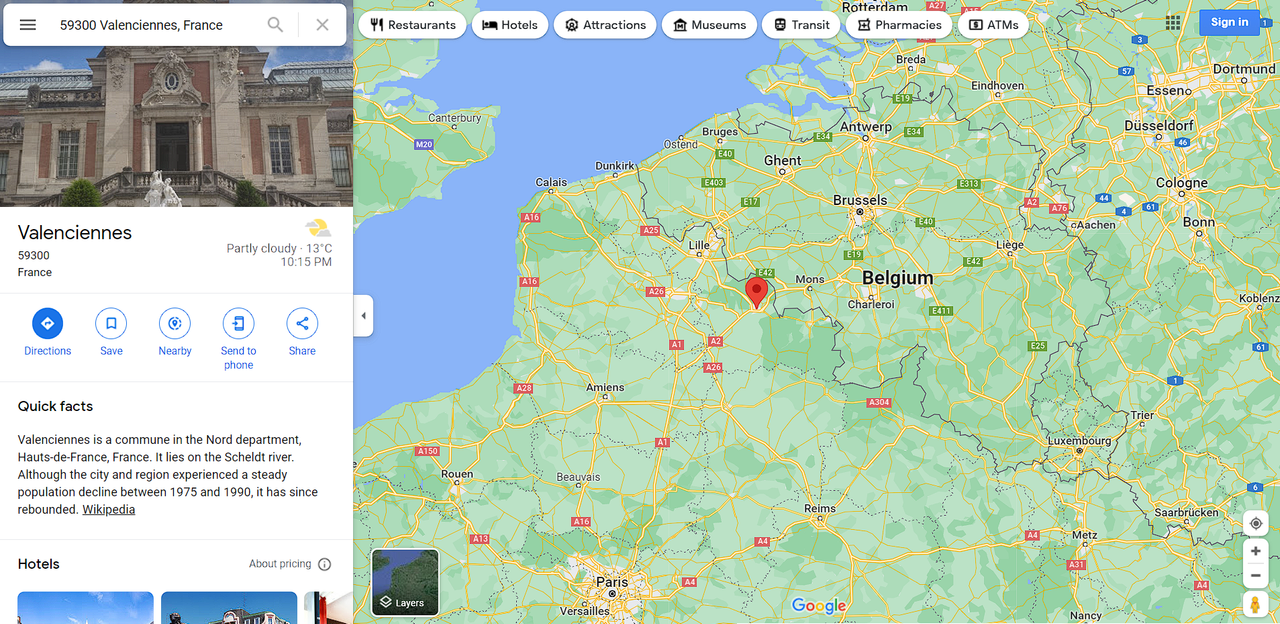Click the Hotels section heading
The image size is (1280, 624).
[38, 564]
